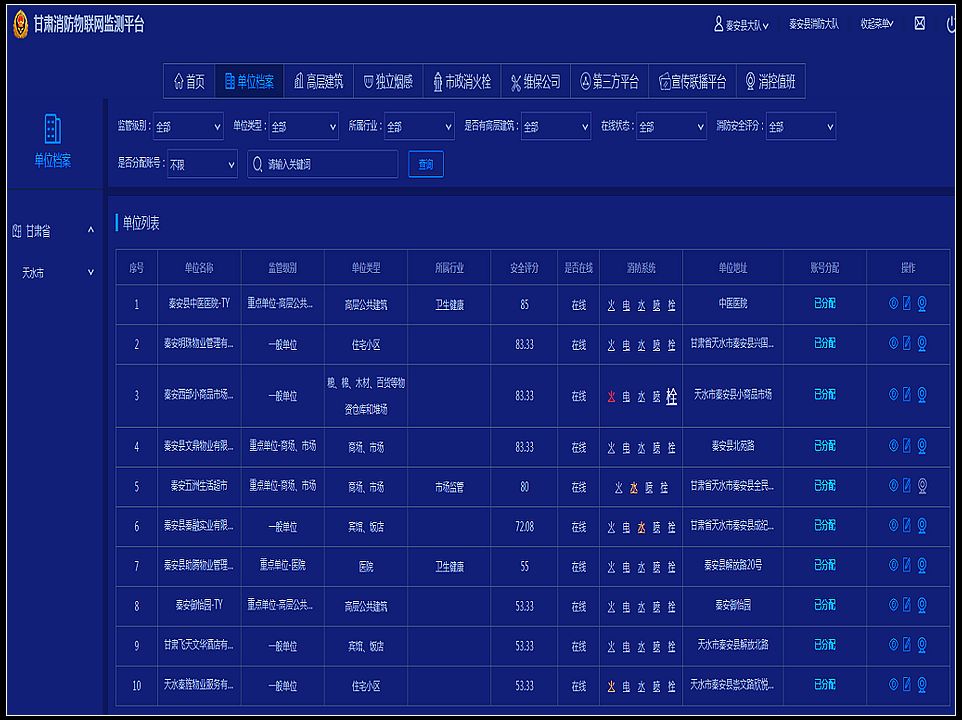Collapse the 甘肃省 tree node
This screenshot has width=962, height=720.
[91, 231]
